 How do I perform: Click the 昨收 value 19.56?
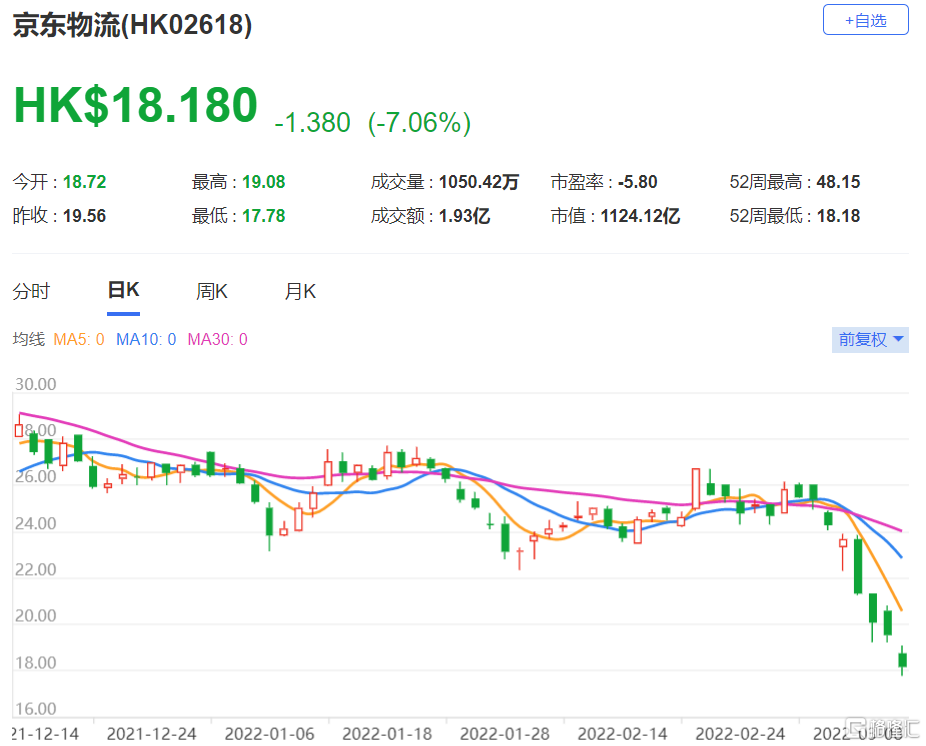84,216
